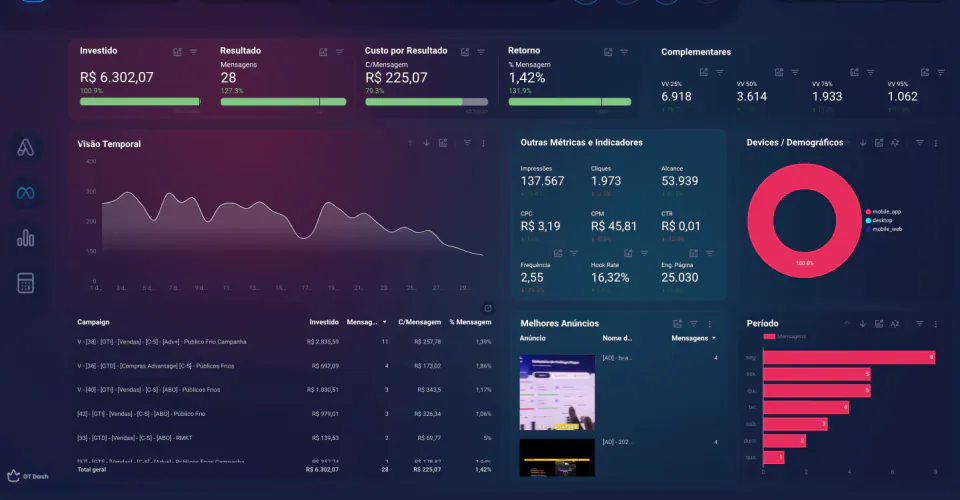Sort Melhores Anúncios by Mensagens column arrow
Image resolution: width=960 pixels, height=500 pixels.
(713, 338)
